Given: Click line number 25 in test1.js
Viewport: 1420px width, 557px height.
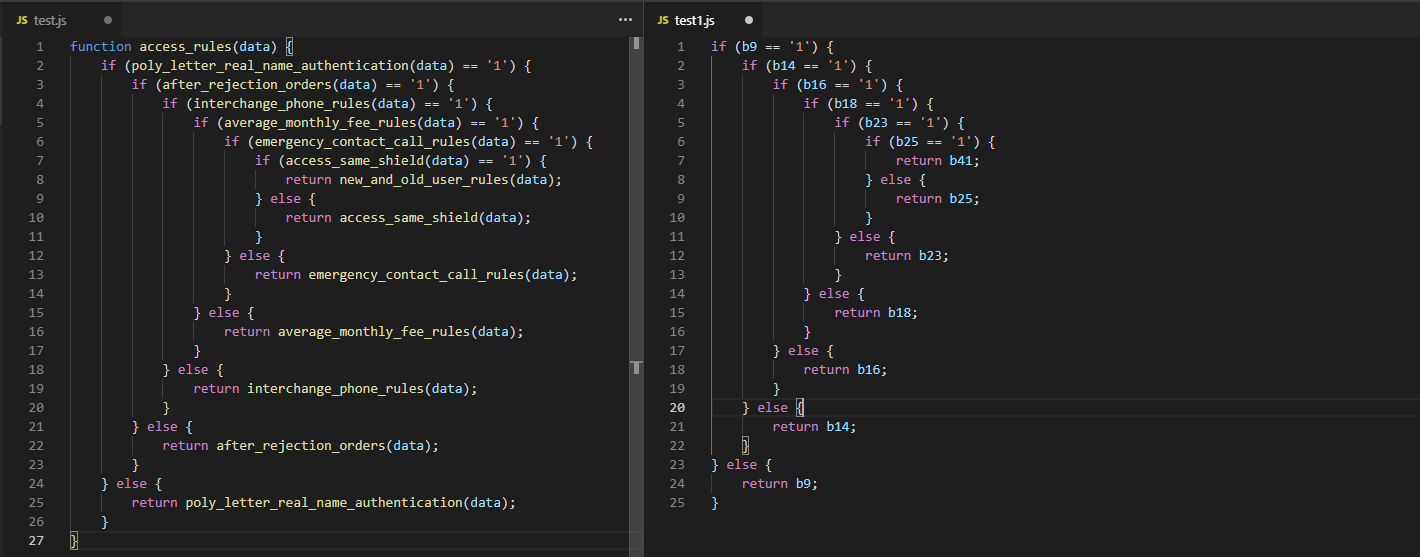Looking at the screenshot, I should click(677, 503).
